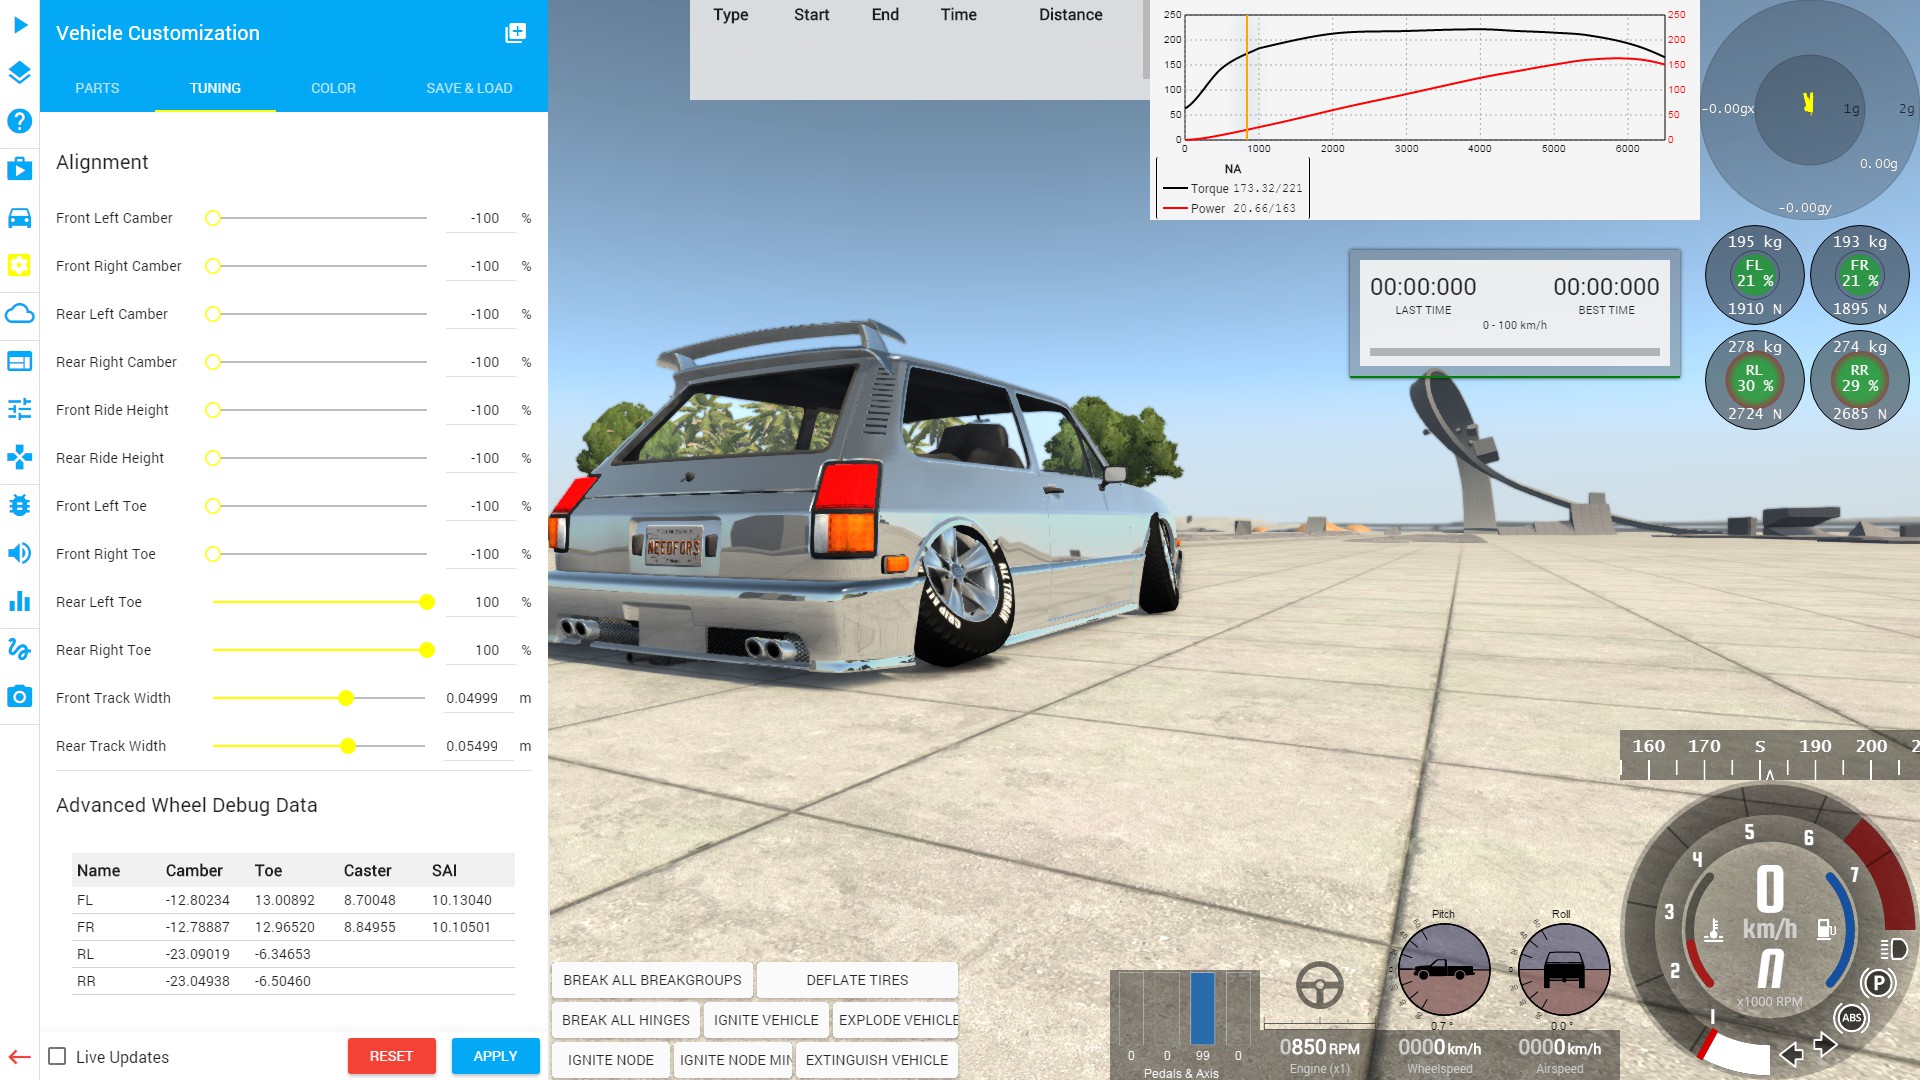Collapse the sidebar with the red back arrow
Viewport: 1920px width, 1080px height.
click(x=19, y=1057)
